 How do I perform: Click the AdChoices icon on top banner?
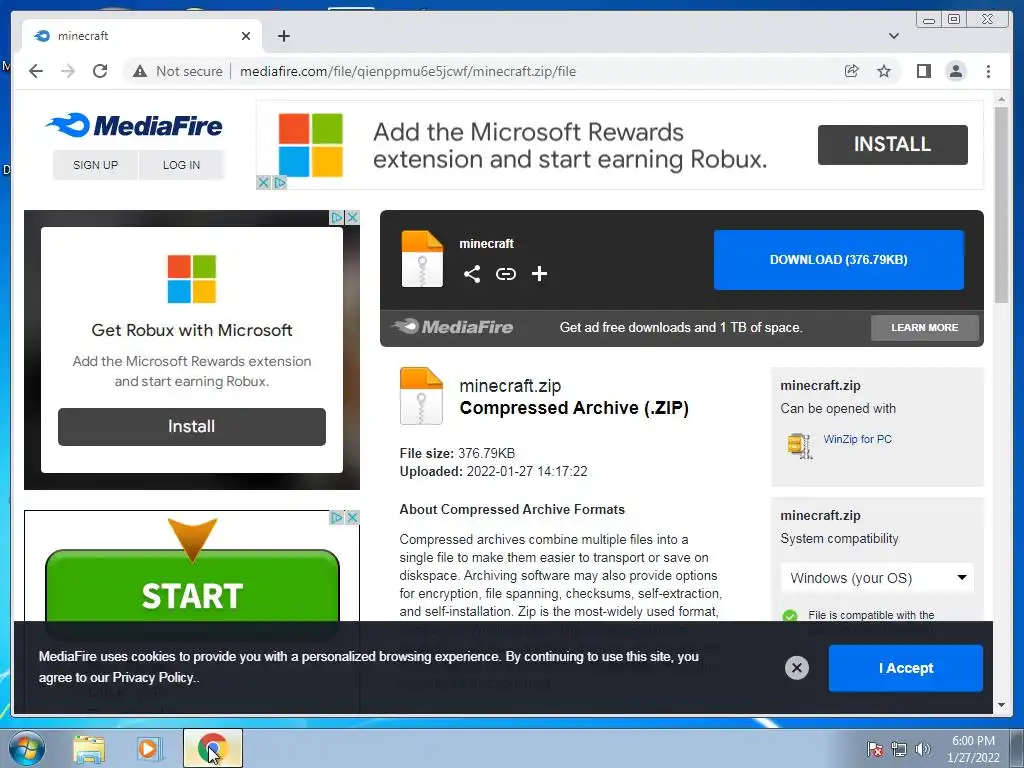[280, 182]
